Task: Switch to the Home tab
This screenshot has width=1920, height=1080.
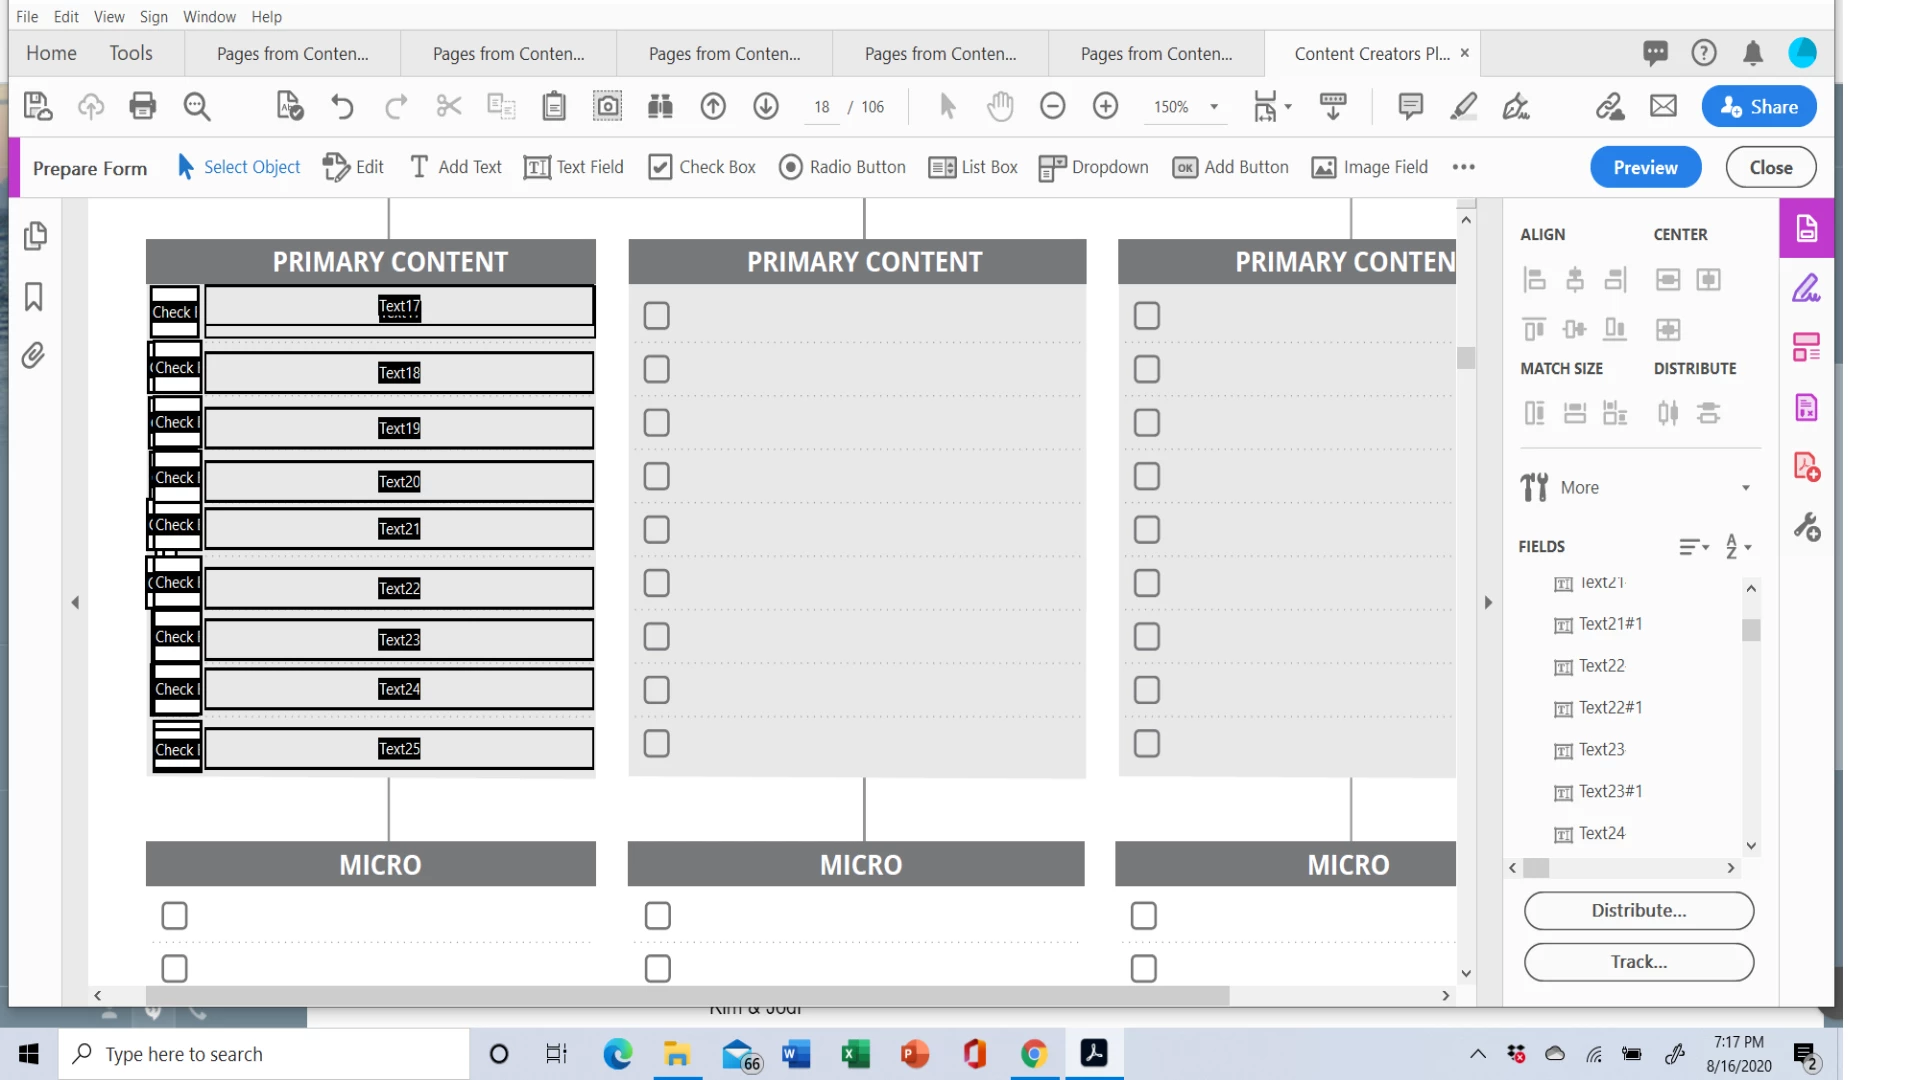Action: click(x=51, y=53)
